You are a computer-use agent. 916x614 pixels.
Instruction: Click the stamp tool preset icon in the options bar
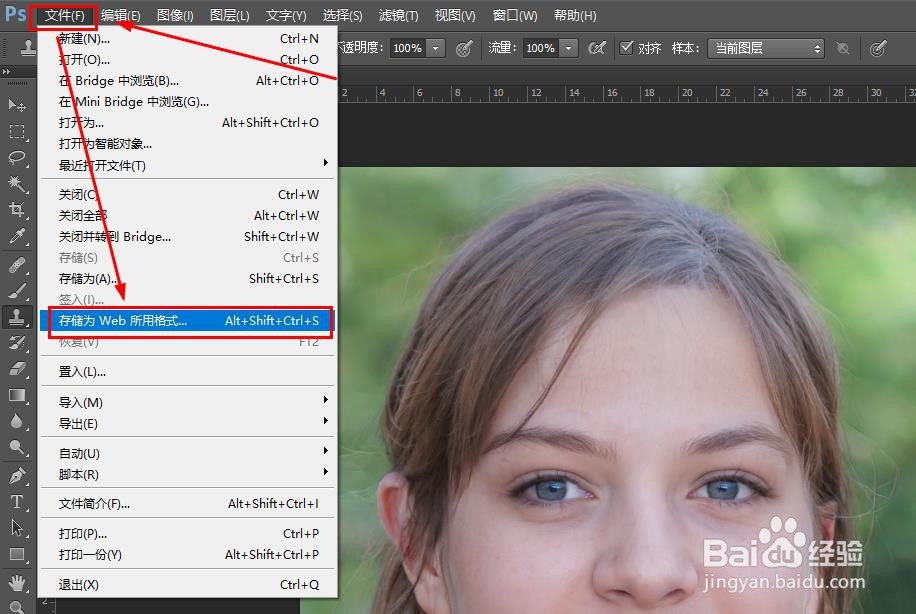28,48
